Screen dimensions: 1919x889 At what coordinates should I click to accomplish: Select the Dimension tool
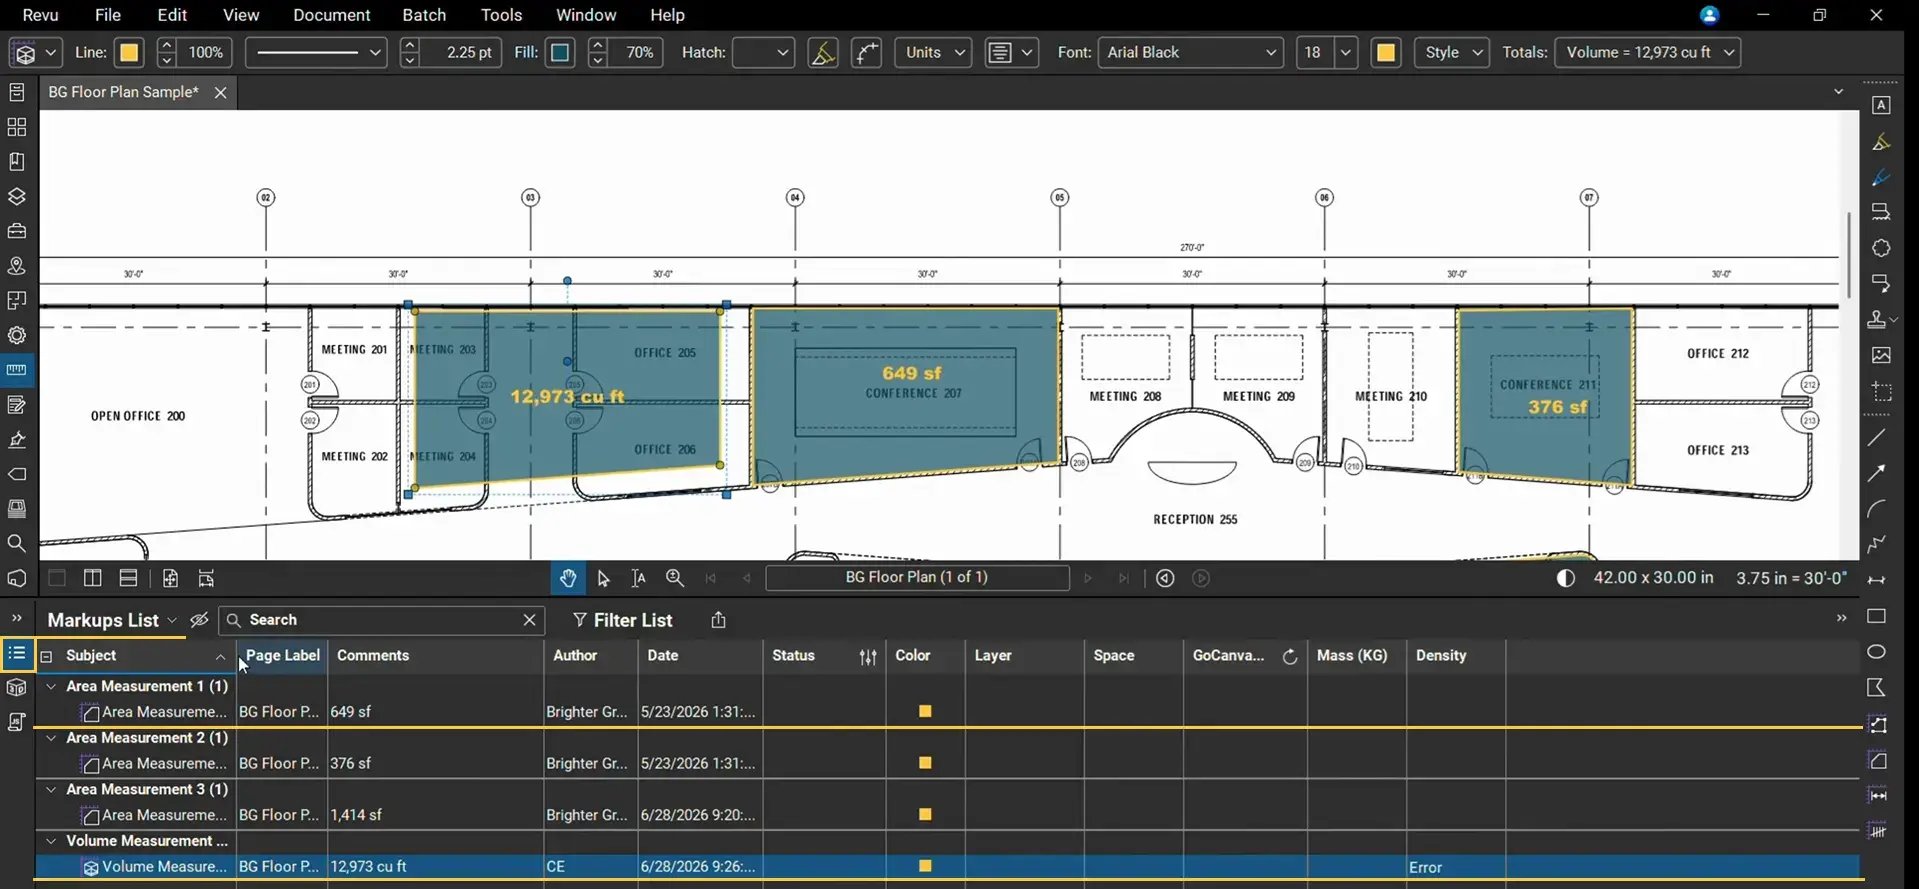click(x=1877, y=580)
